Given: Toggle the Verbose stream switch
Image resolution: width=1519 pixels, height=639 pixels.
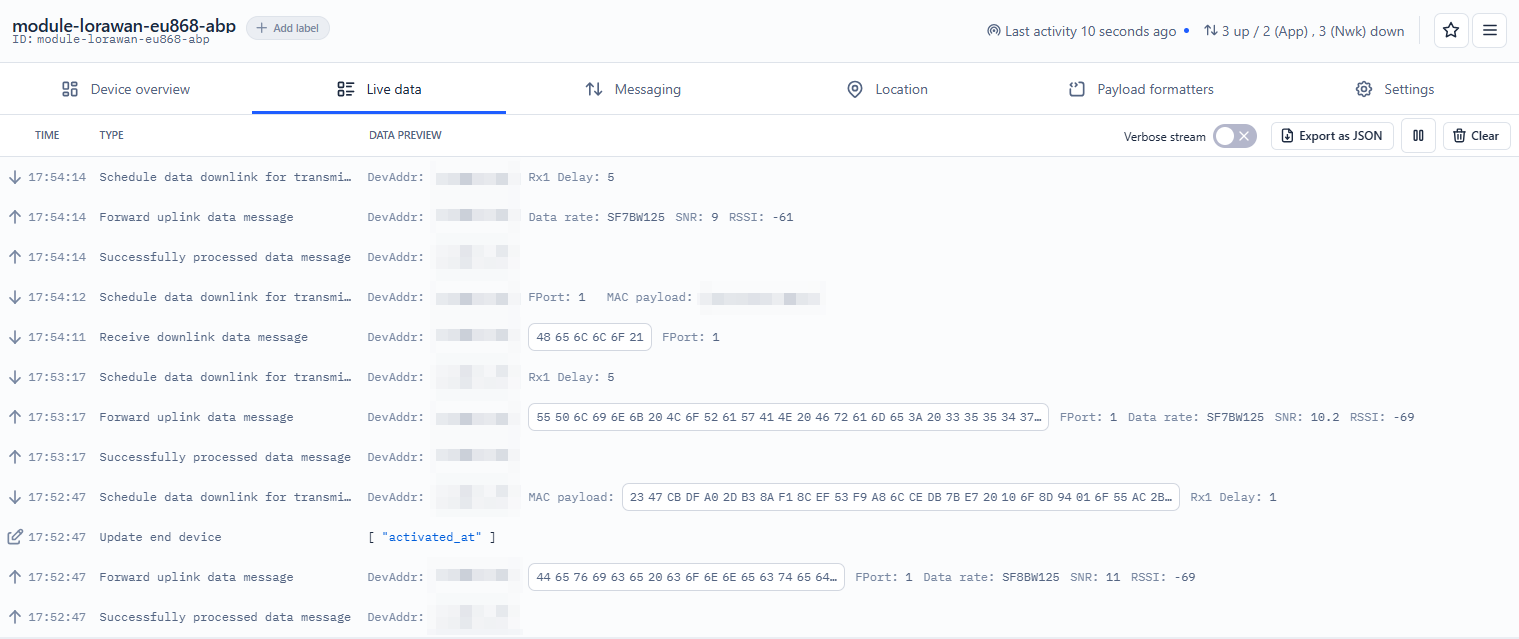Looking at the screenshot, I should [1234, 136].
